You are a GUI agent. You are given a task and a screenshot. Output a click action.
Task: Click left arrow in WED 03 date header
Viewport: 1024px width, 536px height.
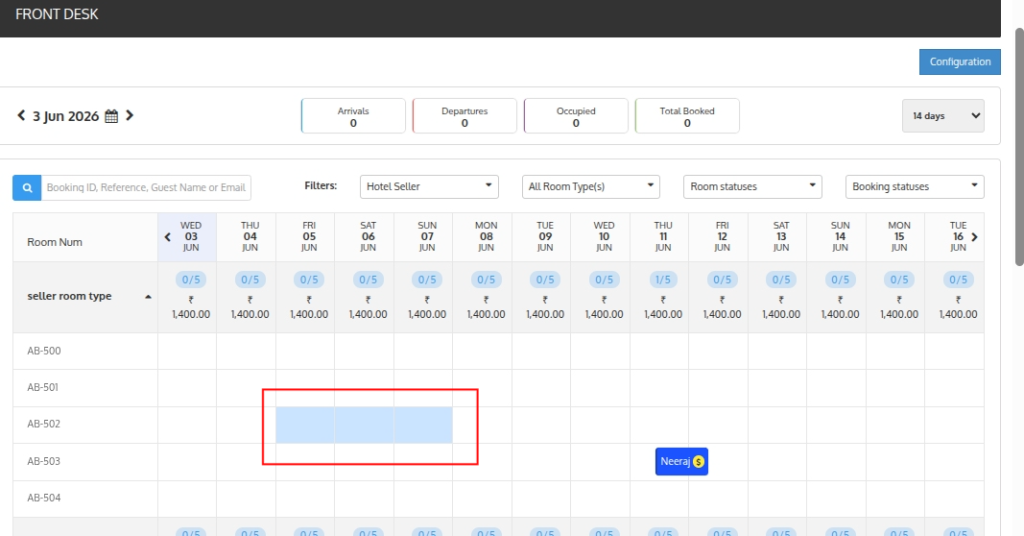168,237
